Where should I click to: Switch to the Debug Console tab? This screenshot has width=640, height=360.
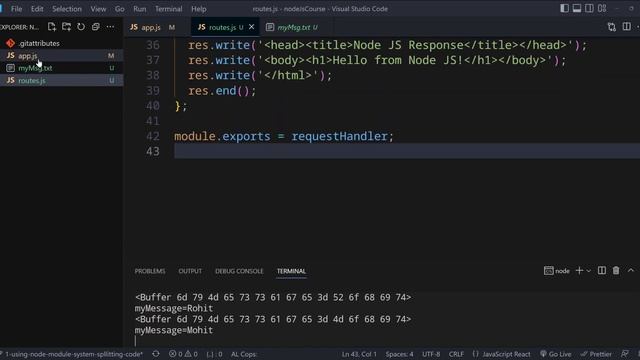click(x=239, y=271)
